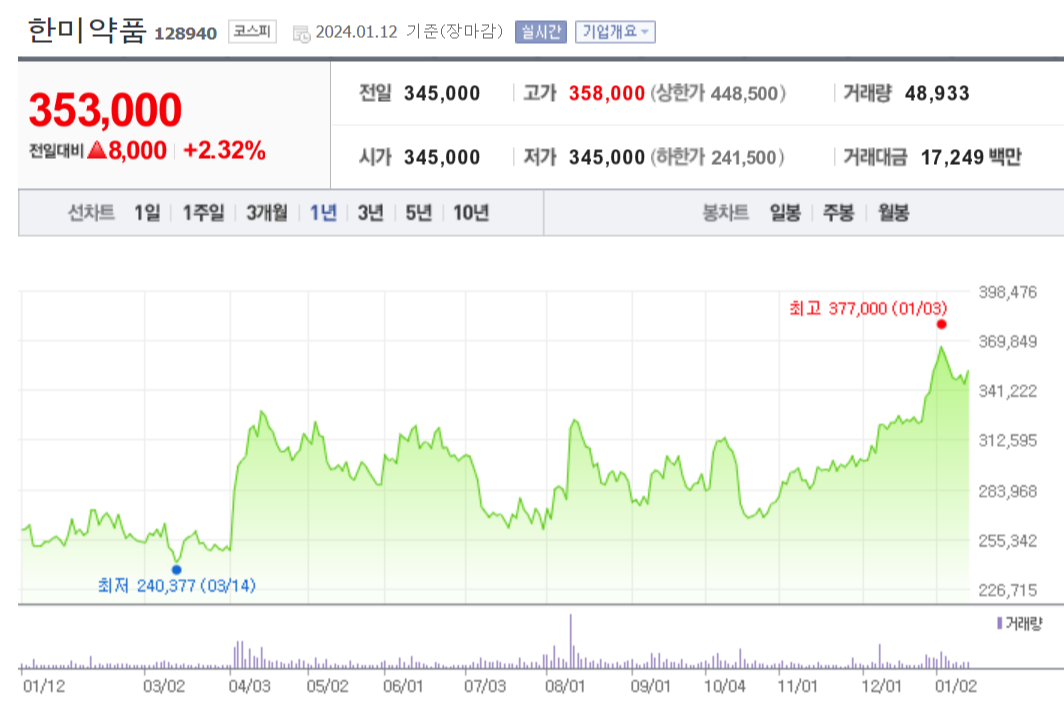Switch to 월봉 monthly candle chart
This screenshot has width=1064, height=726.
pyautogui.click(x=893, y=213)
